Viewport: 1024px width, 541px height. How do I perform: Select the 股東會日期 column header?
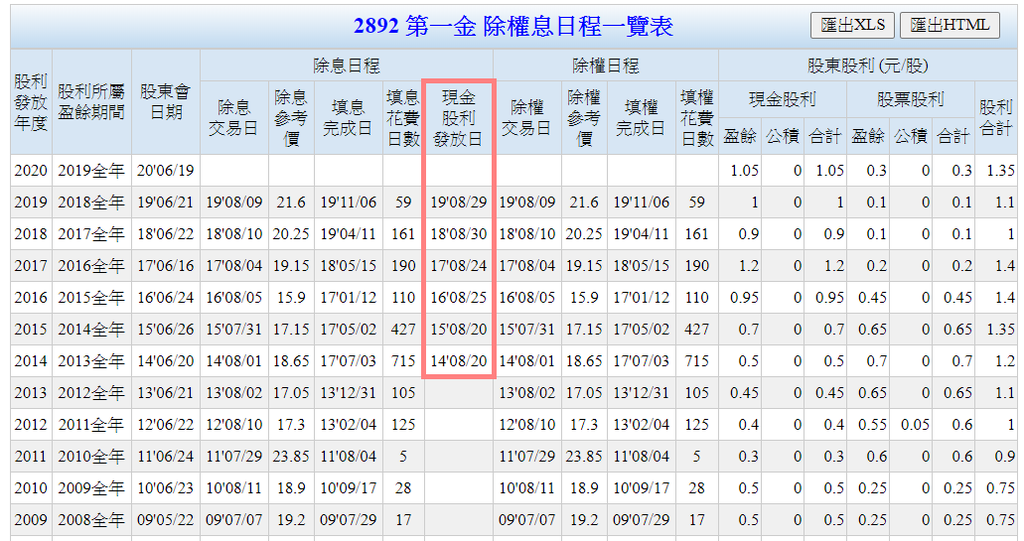coord(166,102)
